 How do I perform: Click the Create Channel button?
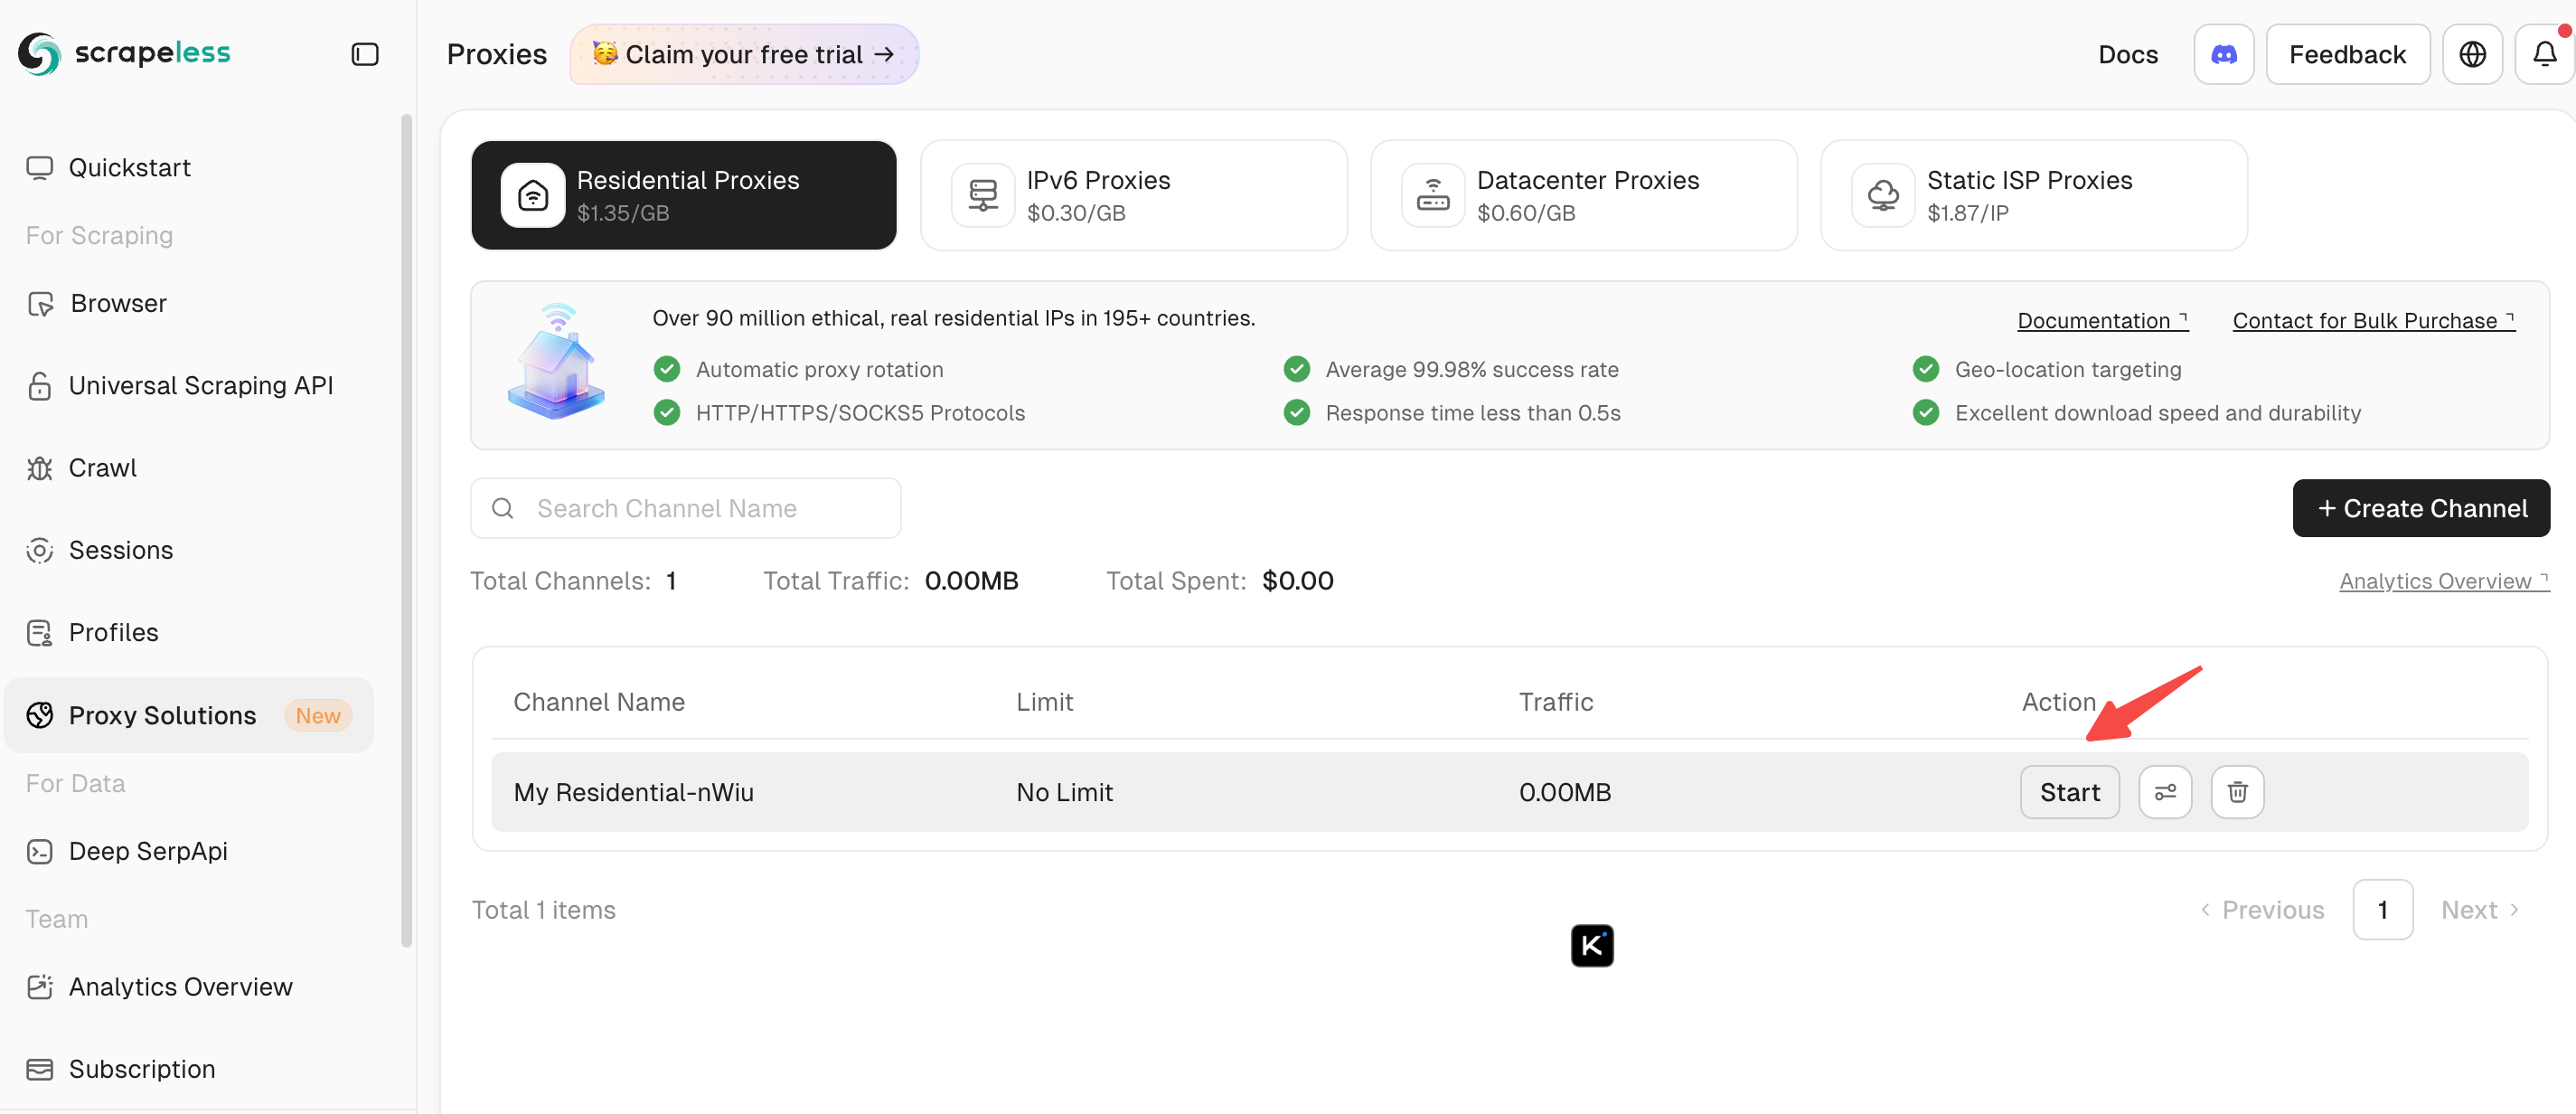pos(2421,508)
